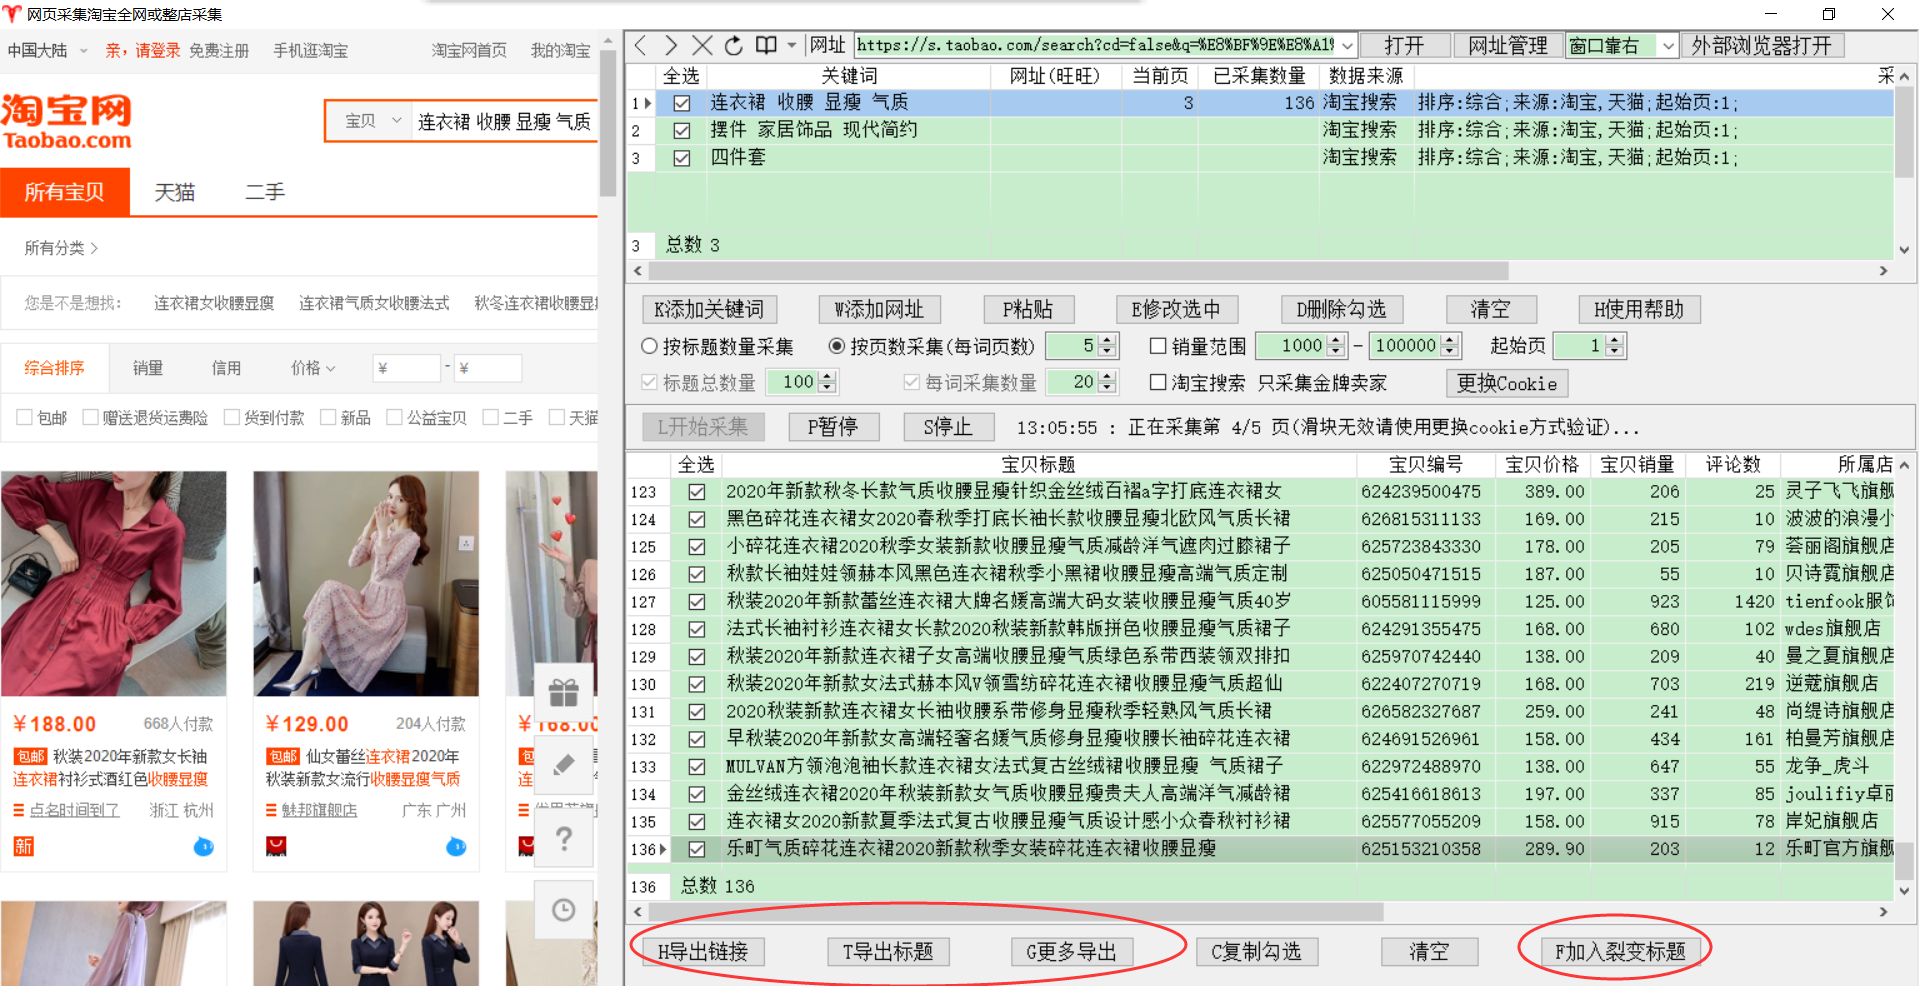Open the question mark help icon
Image resolution: width=1920 pixels, height=986 pixels.
click(x=564, y=838)
